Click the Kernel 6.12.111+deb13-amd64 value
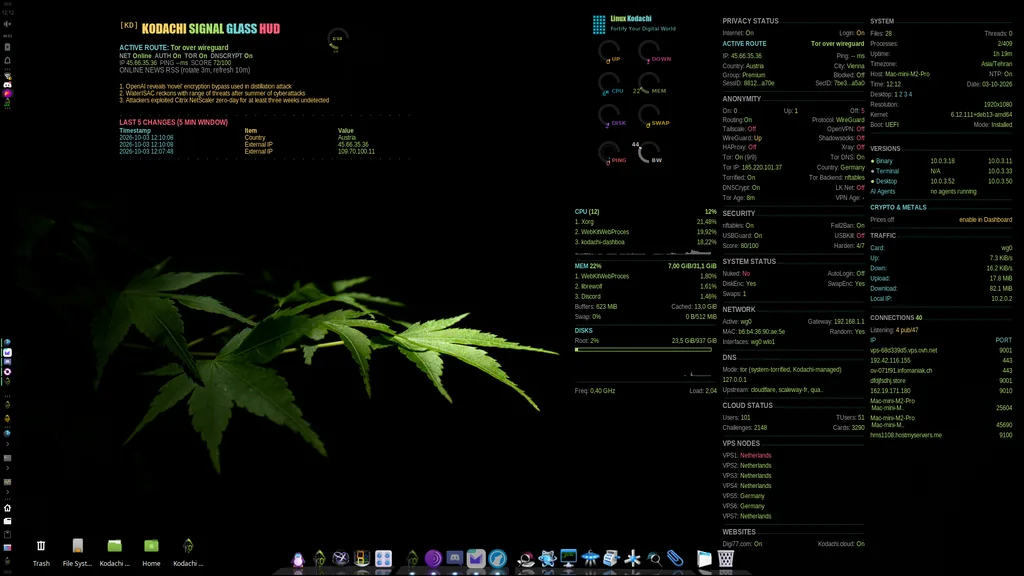This screenshot has height=576, width=1024. click(x=981, y=114)
